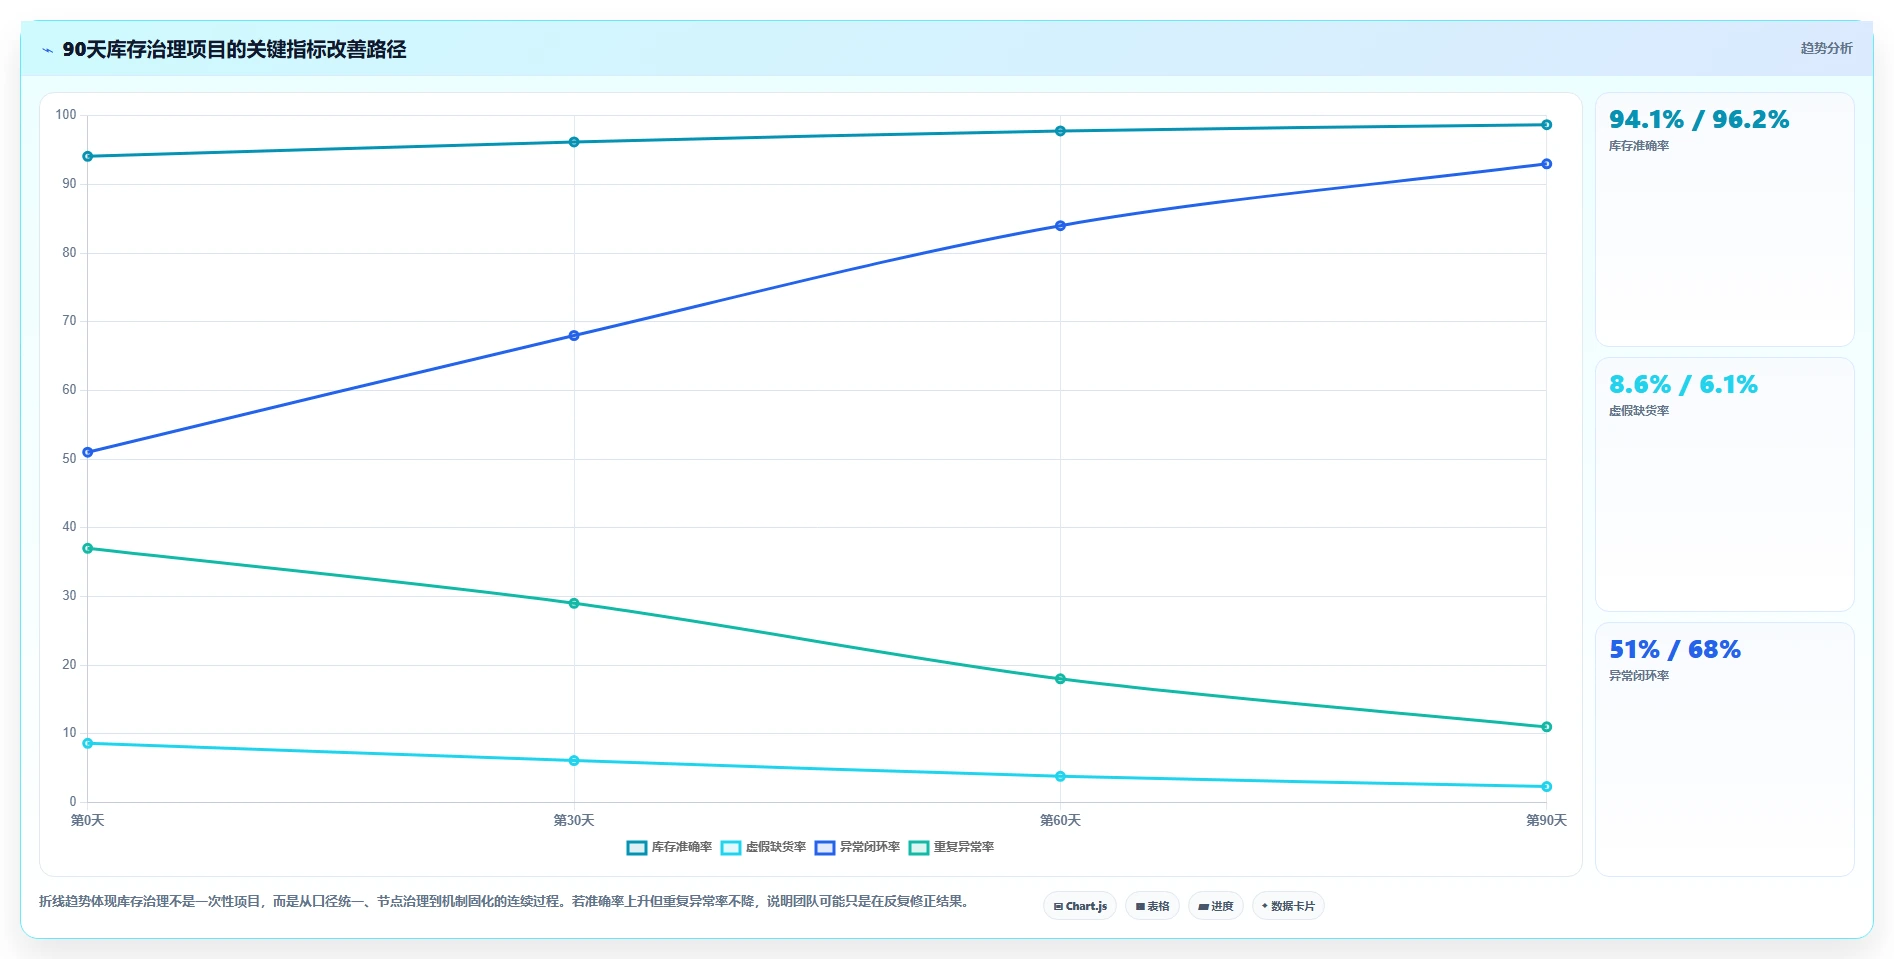Click the 94.1% / 96.2% value in the 库存准确率 card
The width and height of the screenshot is (1894, 959).
(x=1699, y=120)
